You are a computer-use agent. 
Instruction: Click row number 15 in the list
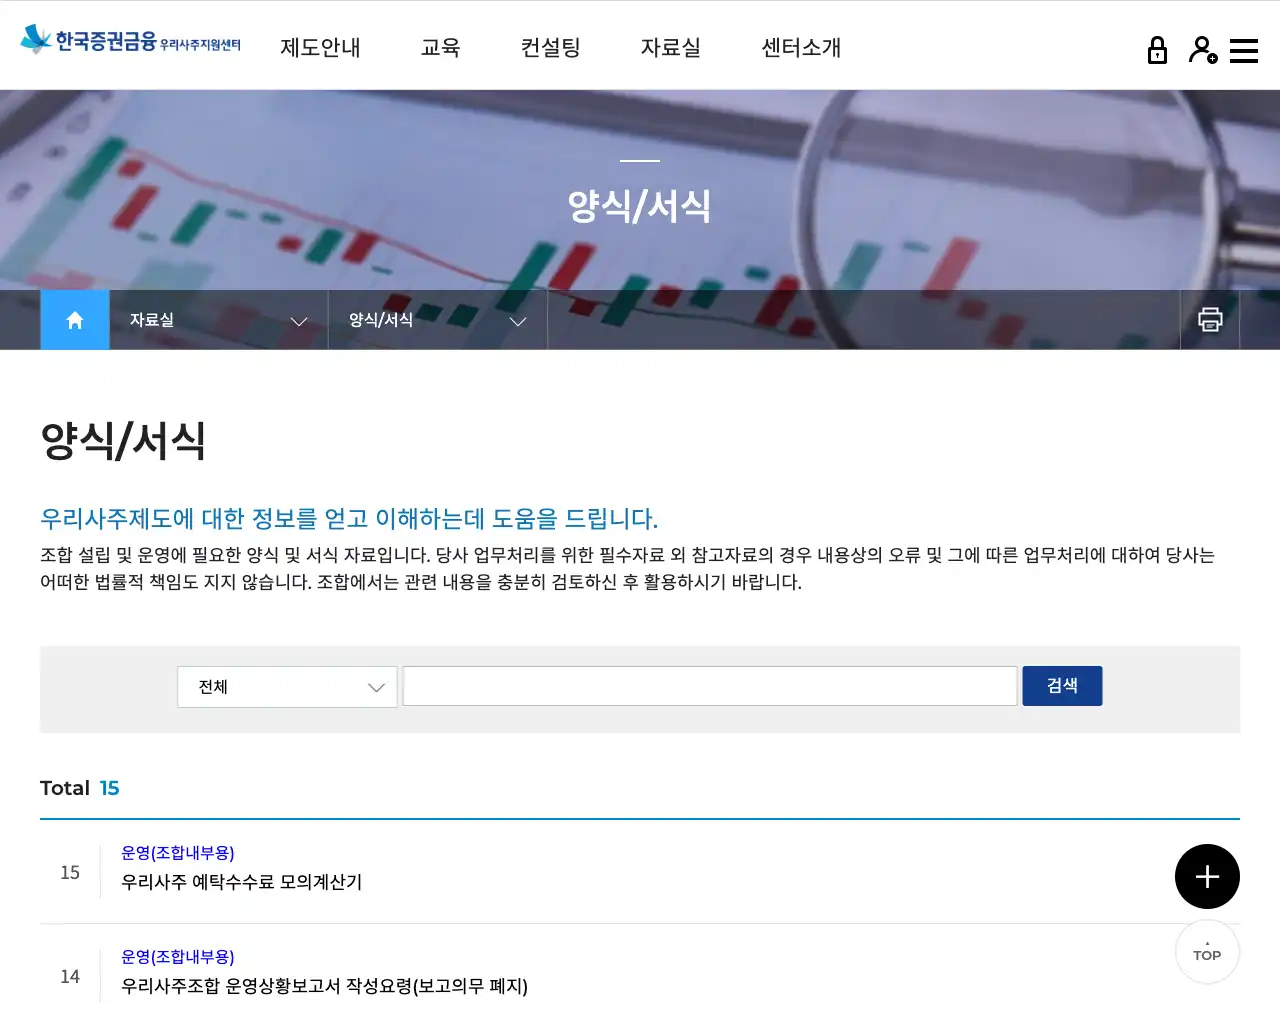[x=70, y=873]
